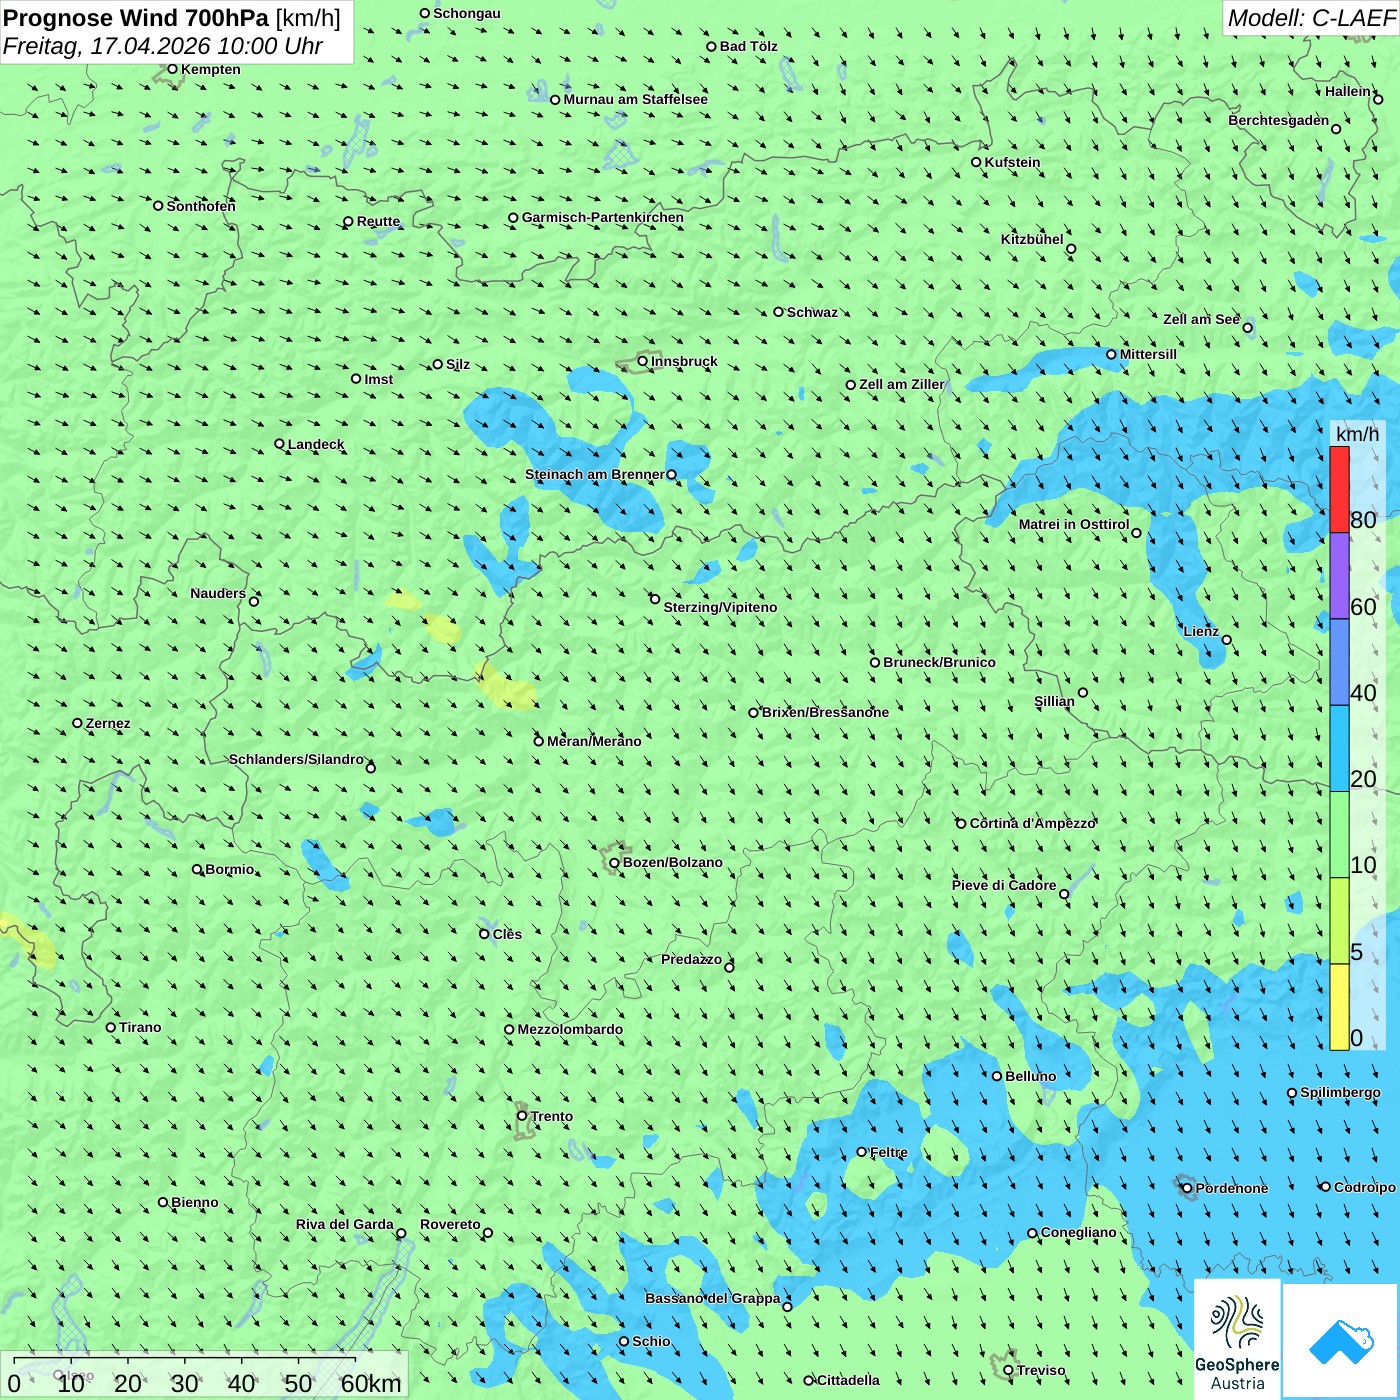Click the 'Freitag, 17.04.2026 10:00 Uhr' date
This screenshot has height=1400, width=1400.
163,46
